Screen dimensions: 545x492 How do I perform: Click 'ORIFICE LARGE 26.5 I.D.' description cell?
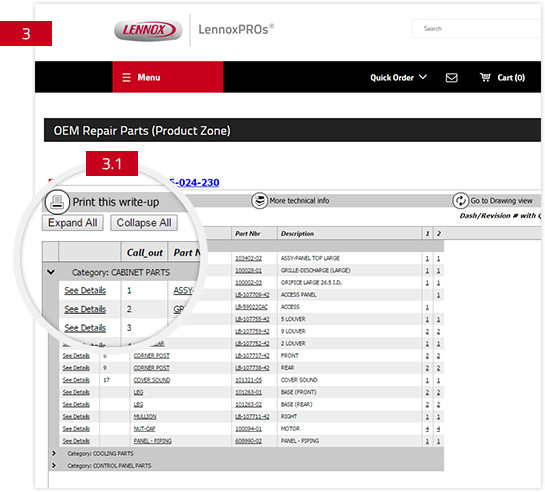point(311,282)
